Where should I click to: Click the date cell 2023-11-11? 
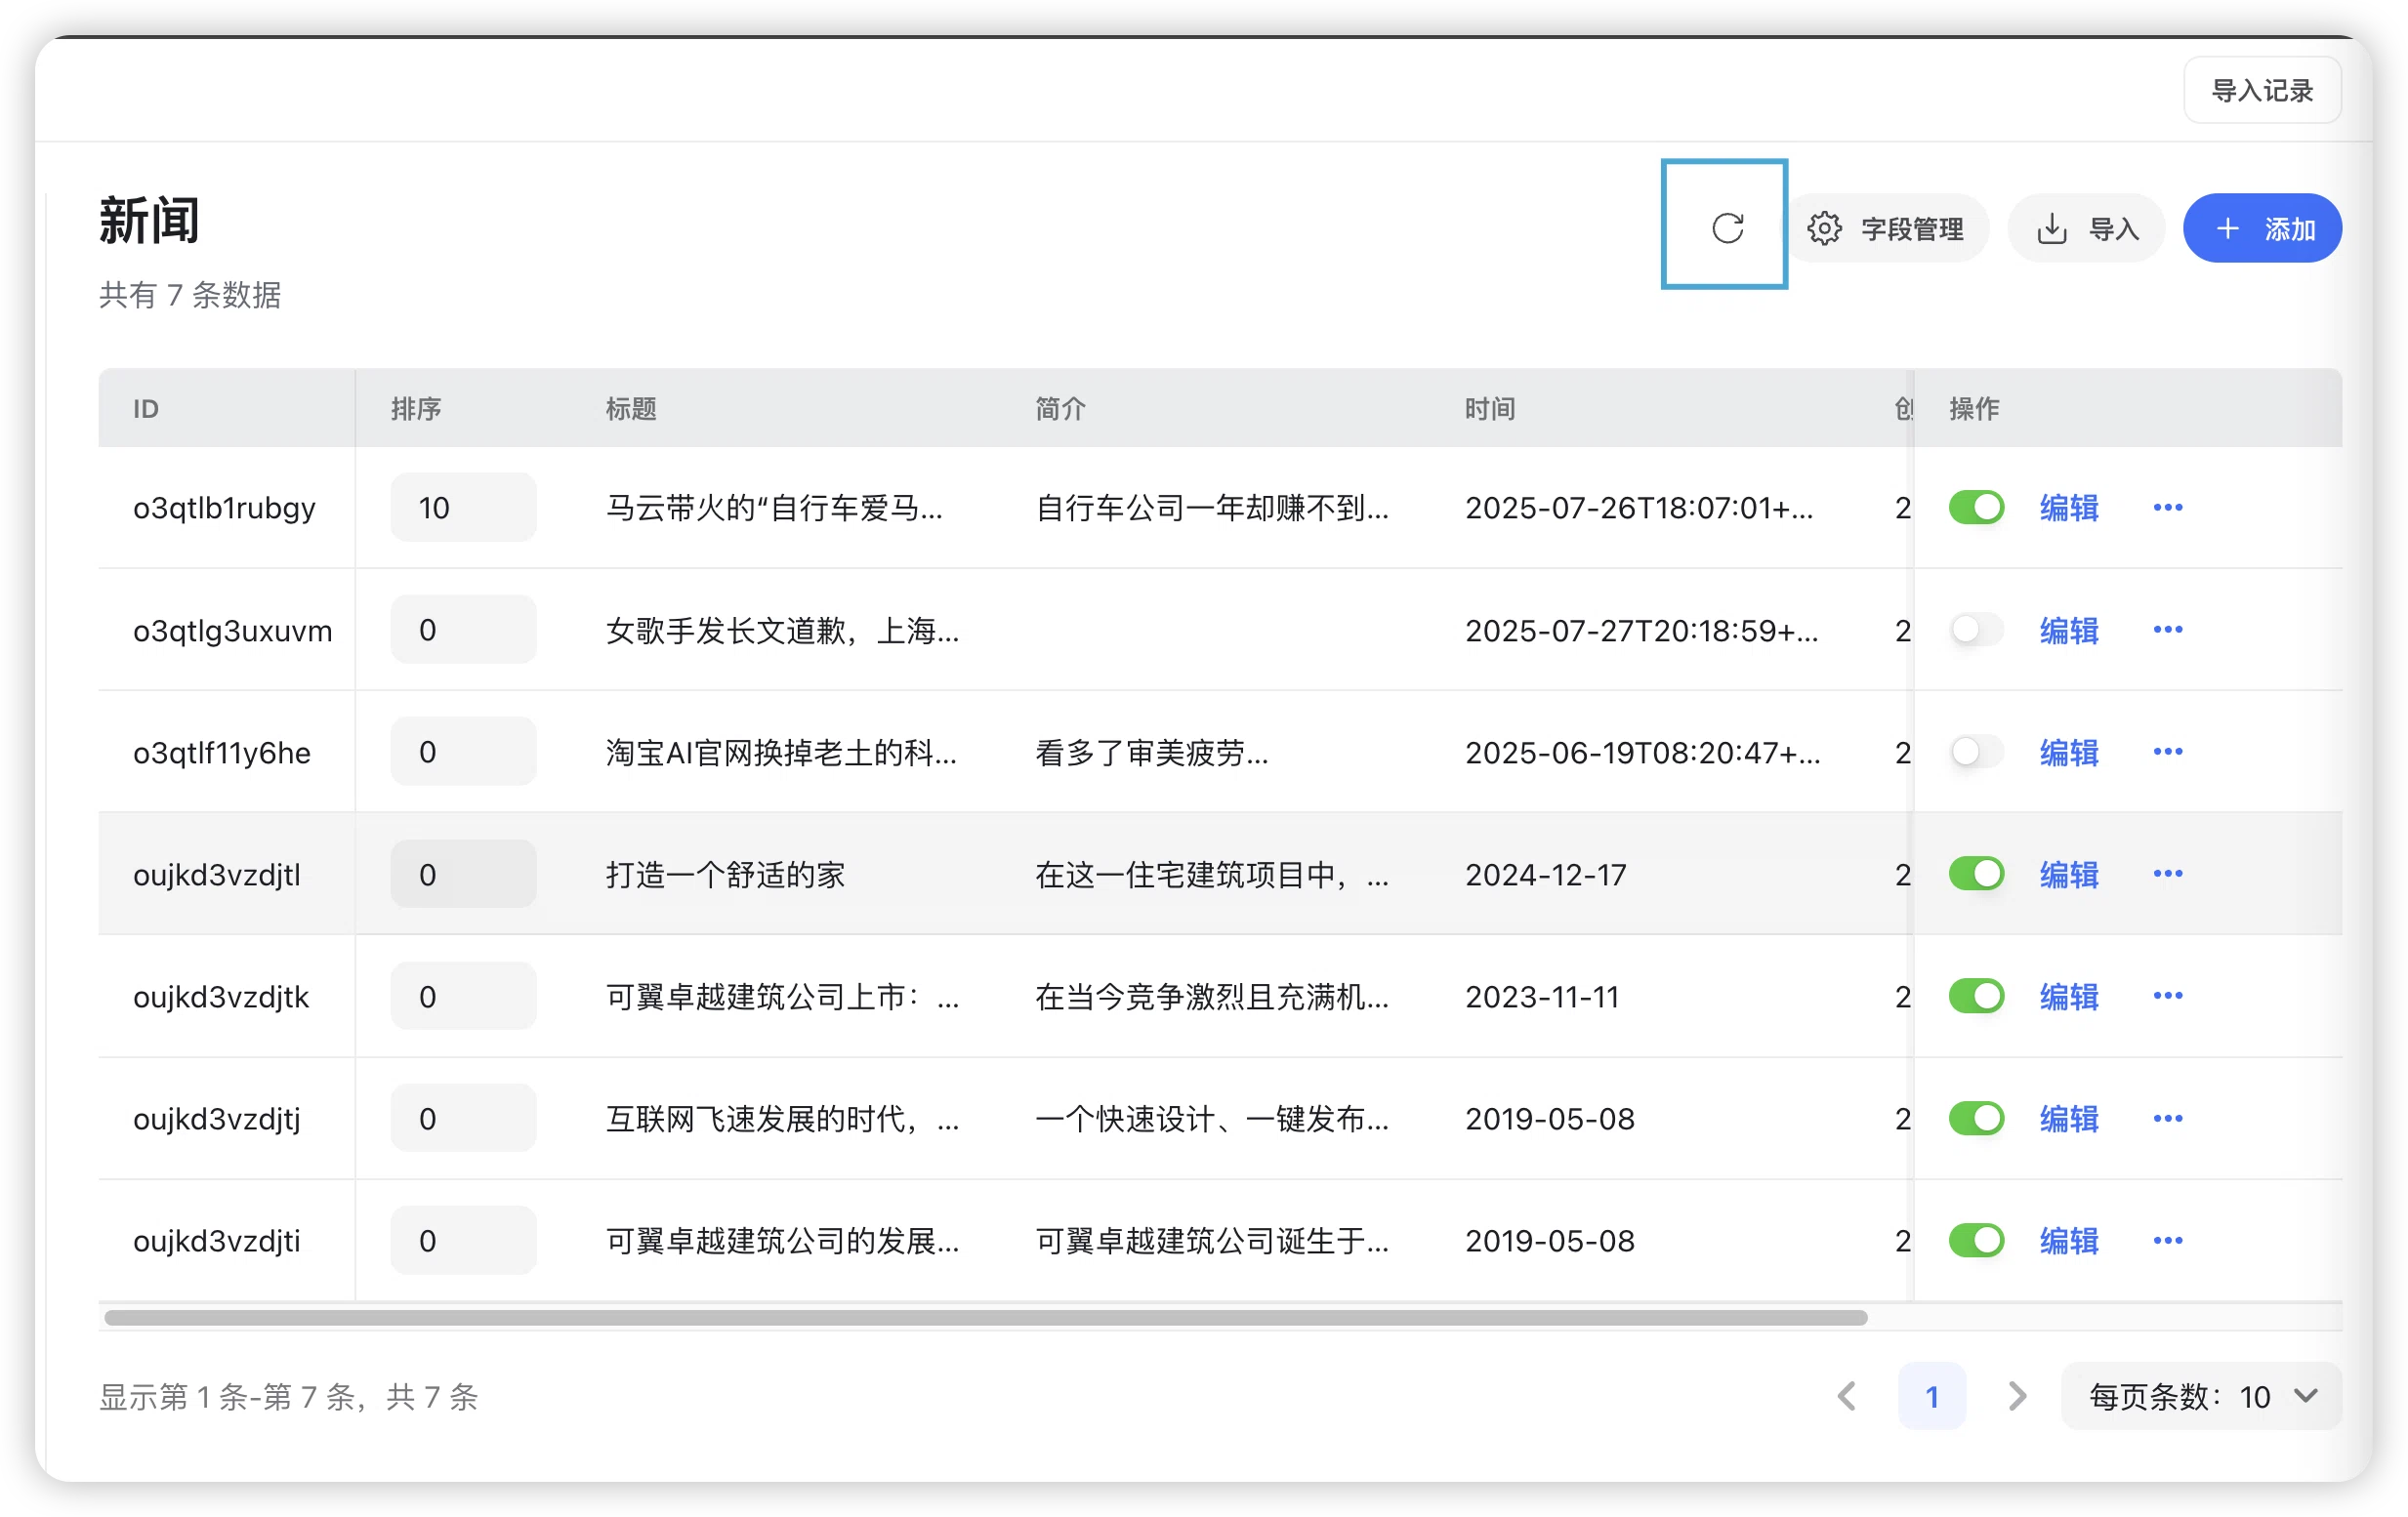click(1542, 997)
